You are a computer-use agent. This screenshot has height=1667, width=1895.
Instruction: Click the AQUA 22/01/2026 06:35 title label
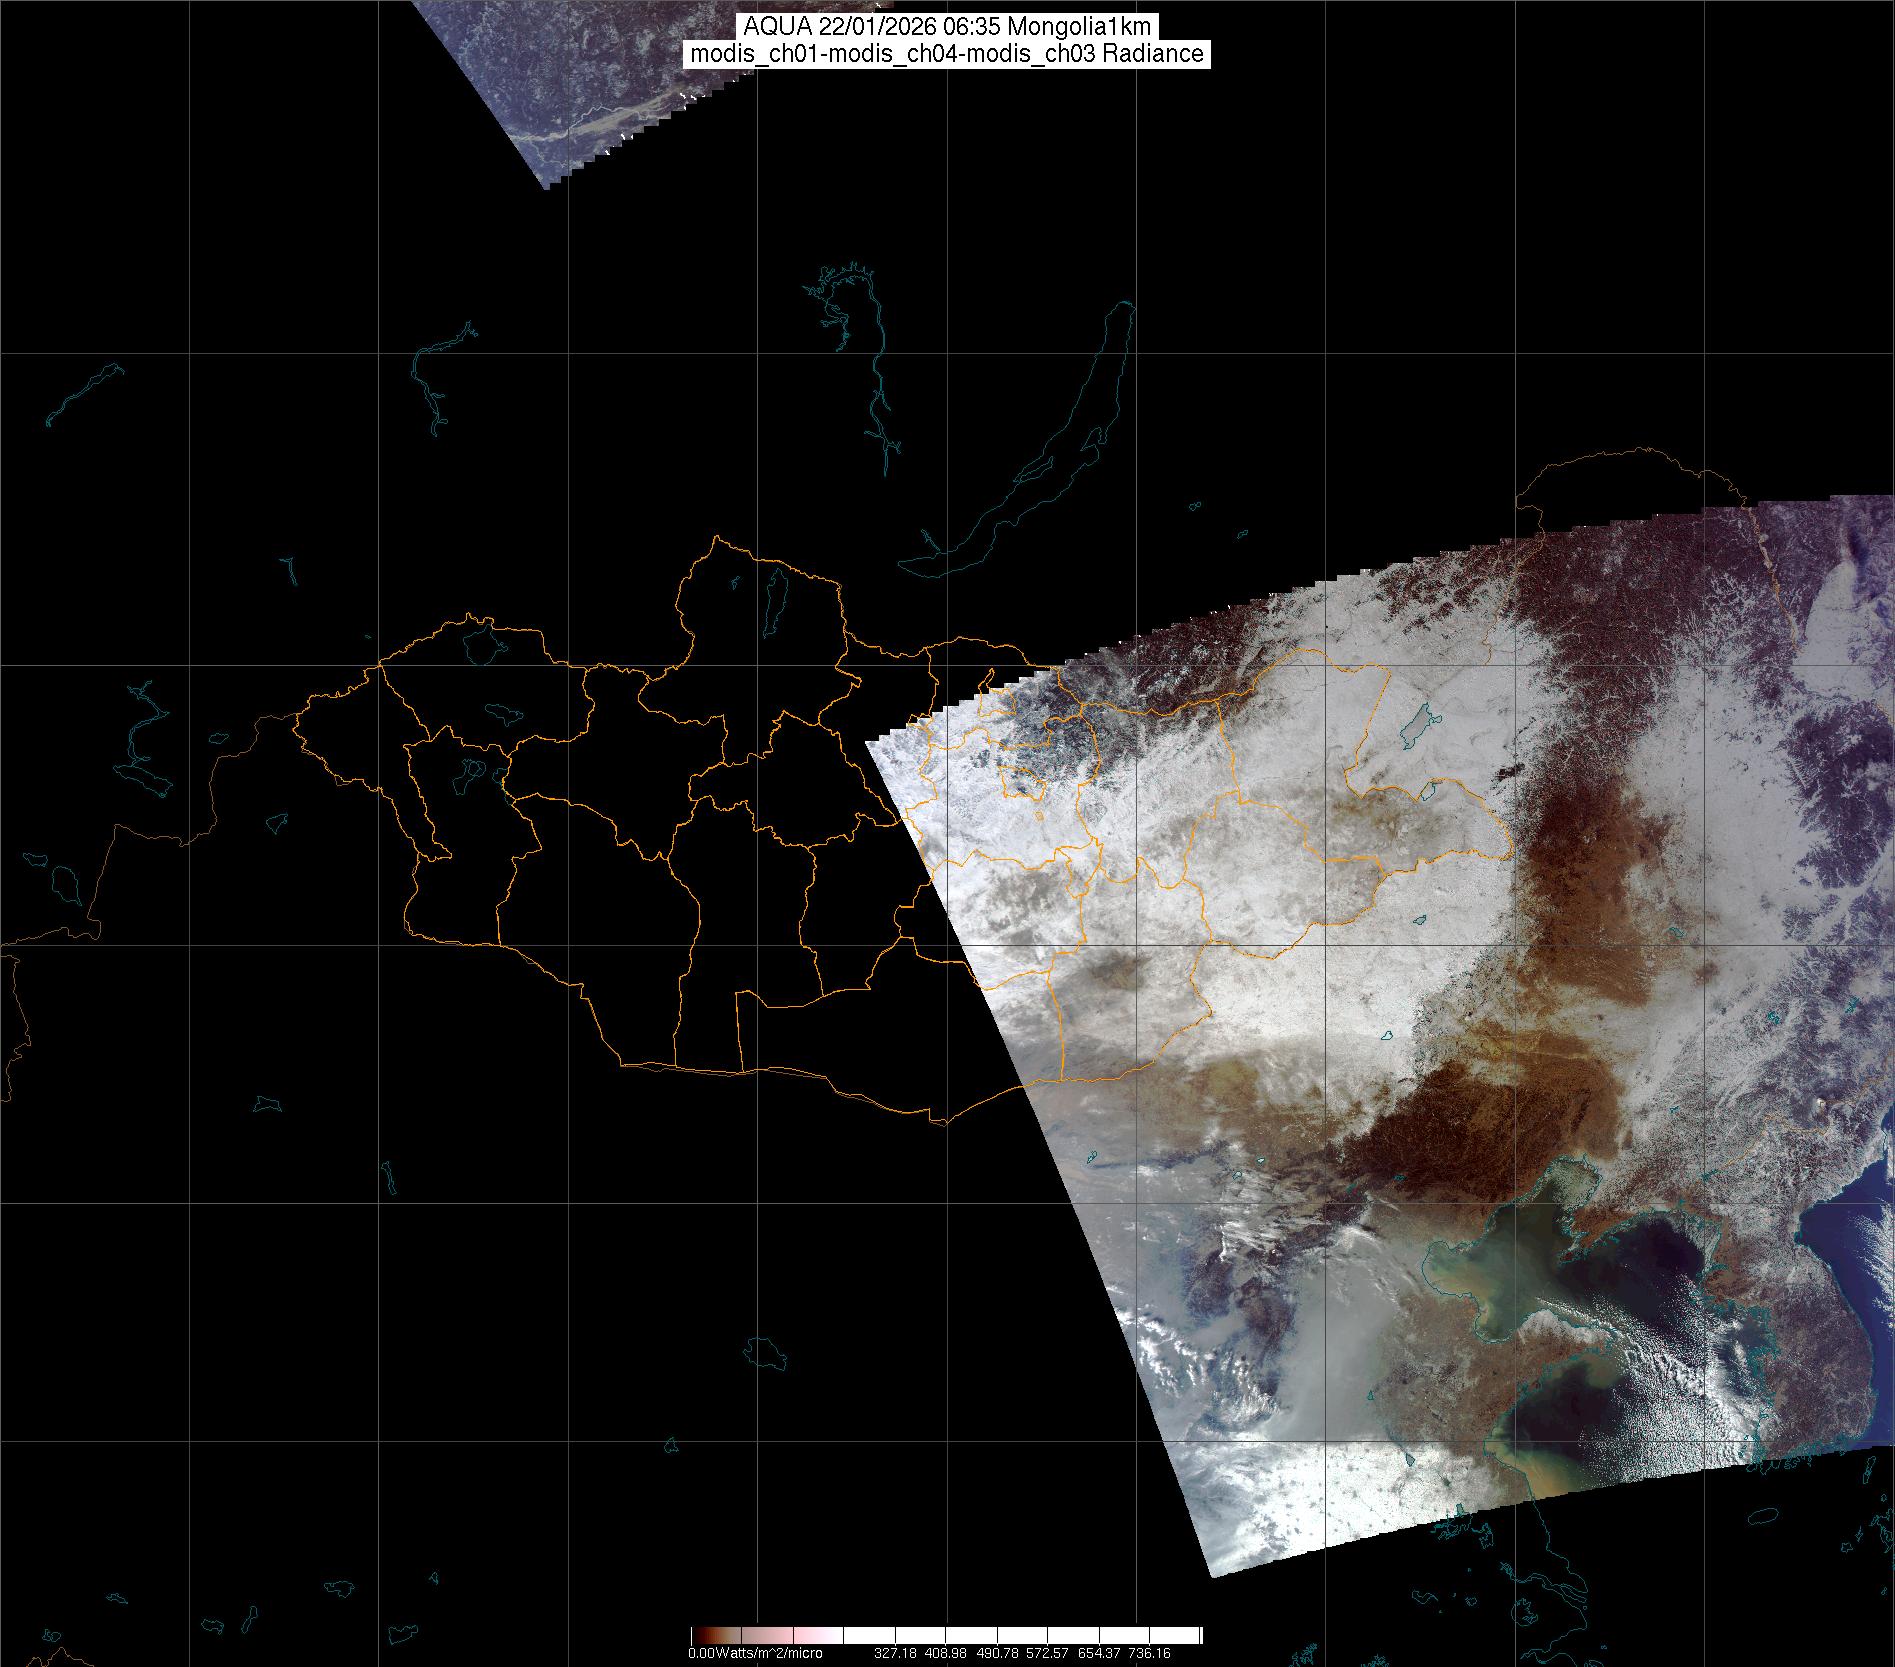tap(946, 27)
